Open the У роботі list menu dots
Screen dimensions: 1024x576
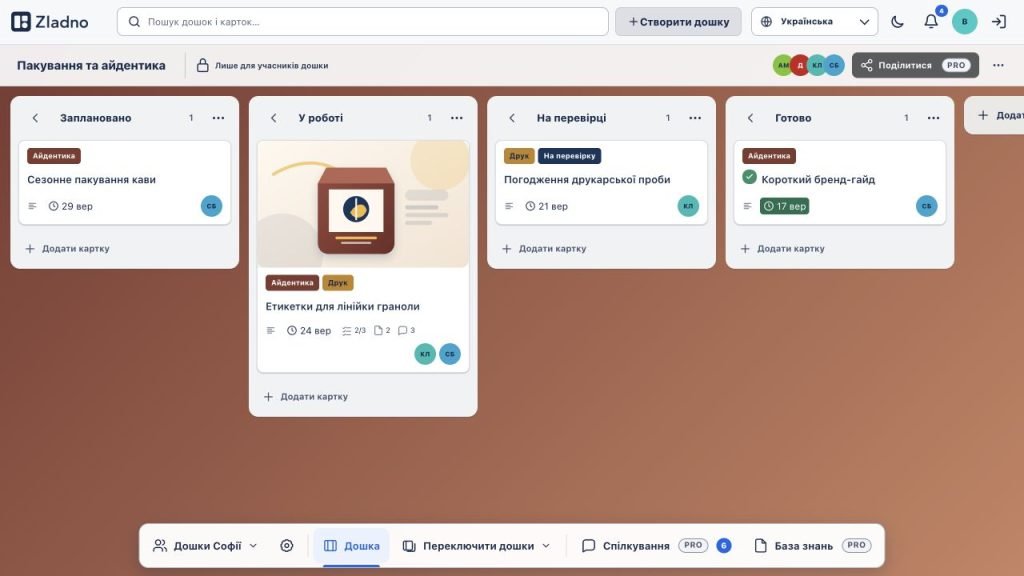click(x=456, y=118)
